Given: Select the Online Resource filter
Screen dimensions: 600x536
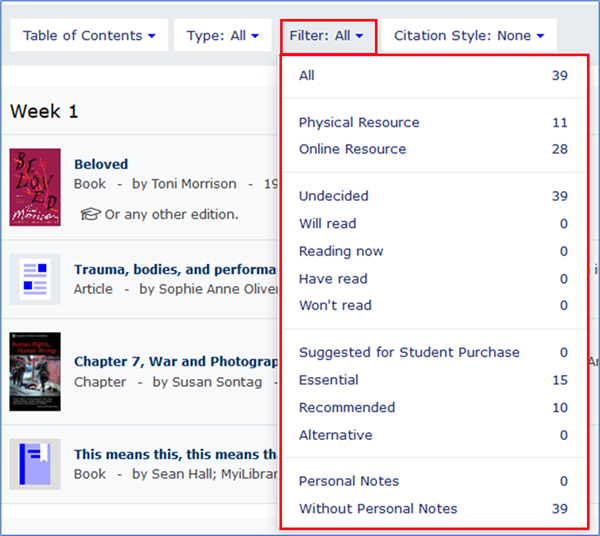Looking at the screenshot, I should [x=352, y=149].
